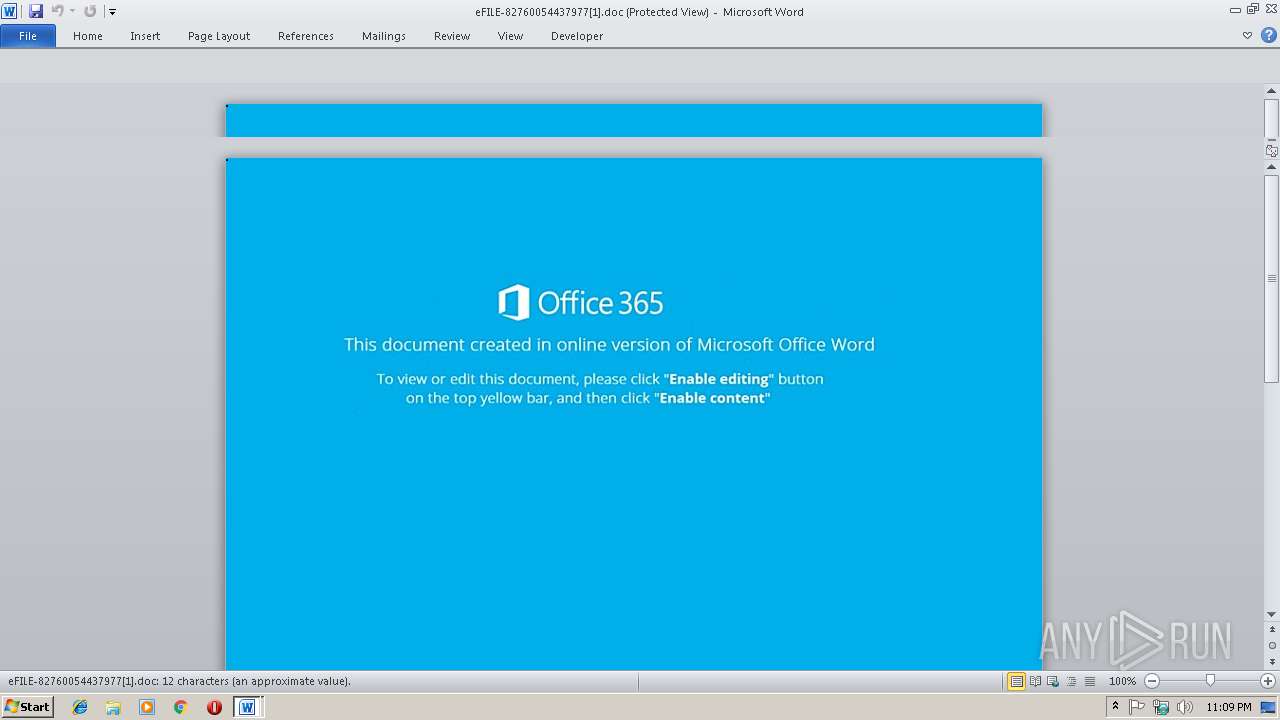
Task: Click "This document created in online version" line
Action: [609, 344]
